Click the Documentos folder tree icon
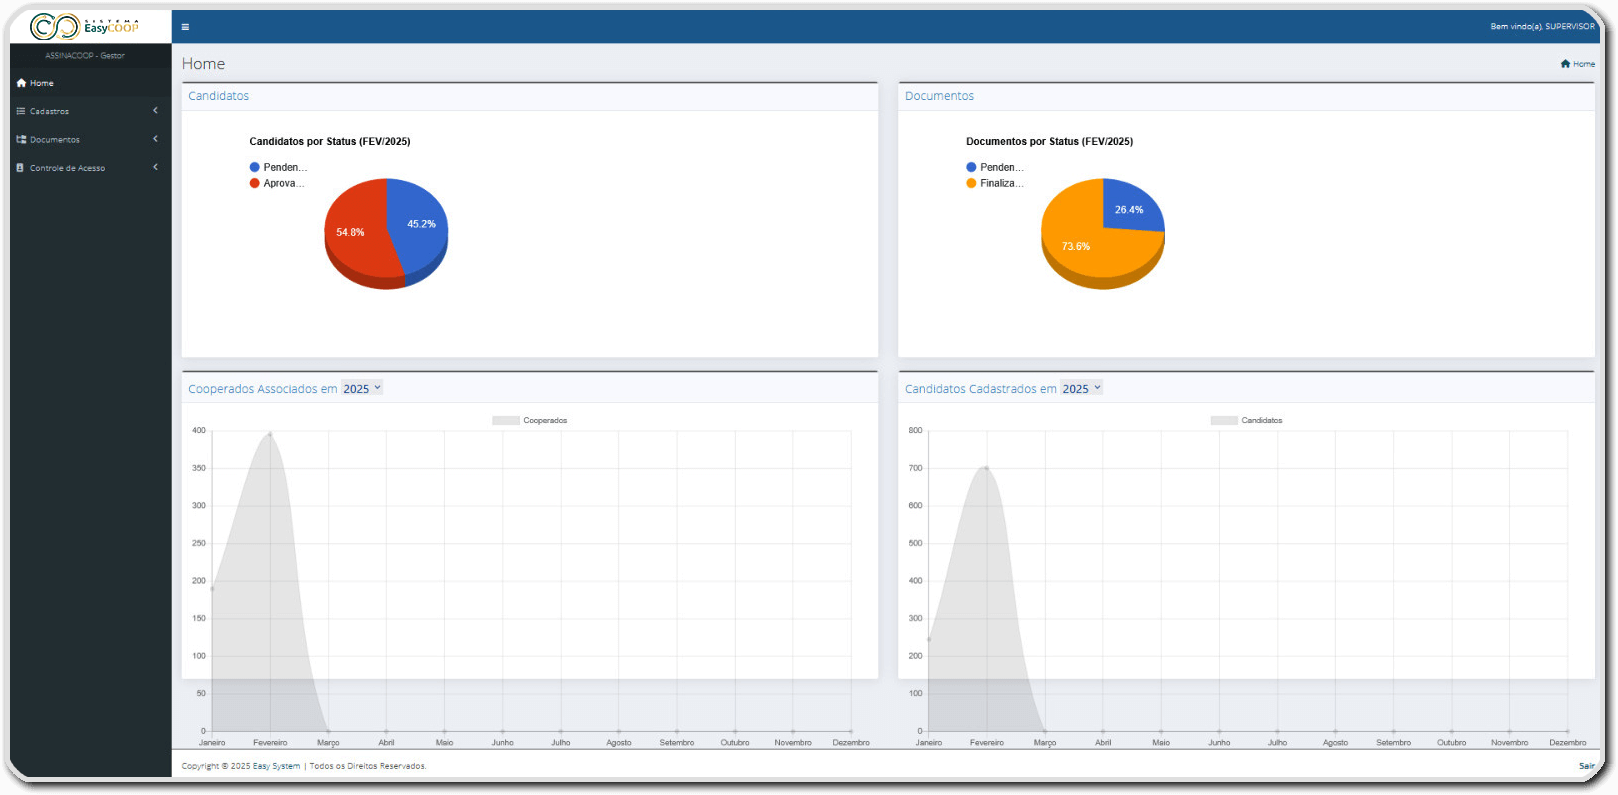Screen dimensions: 1618x795 (x=21, y=140)
